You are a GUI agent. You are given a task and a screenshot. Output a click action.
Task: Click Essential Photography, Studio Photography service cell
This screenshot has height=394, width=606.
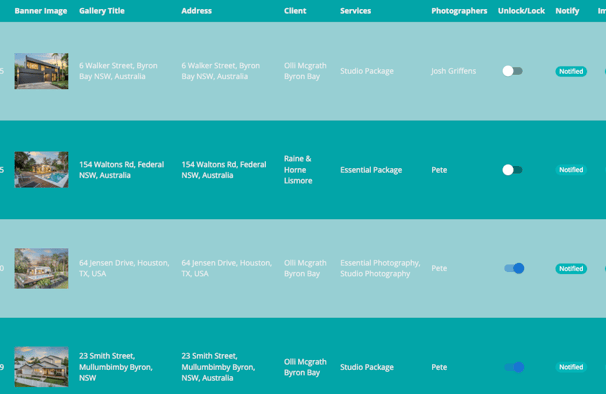click(380, 268)
